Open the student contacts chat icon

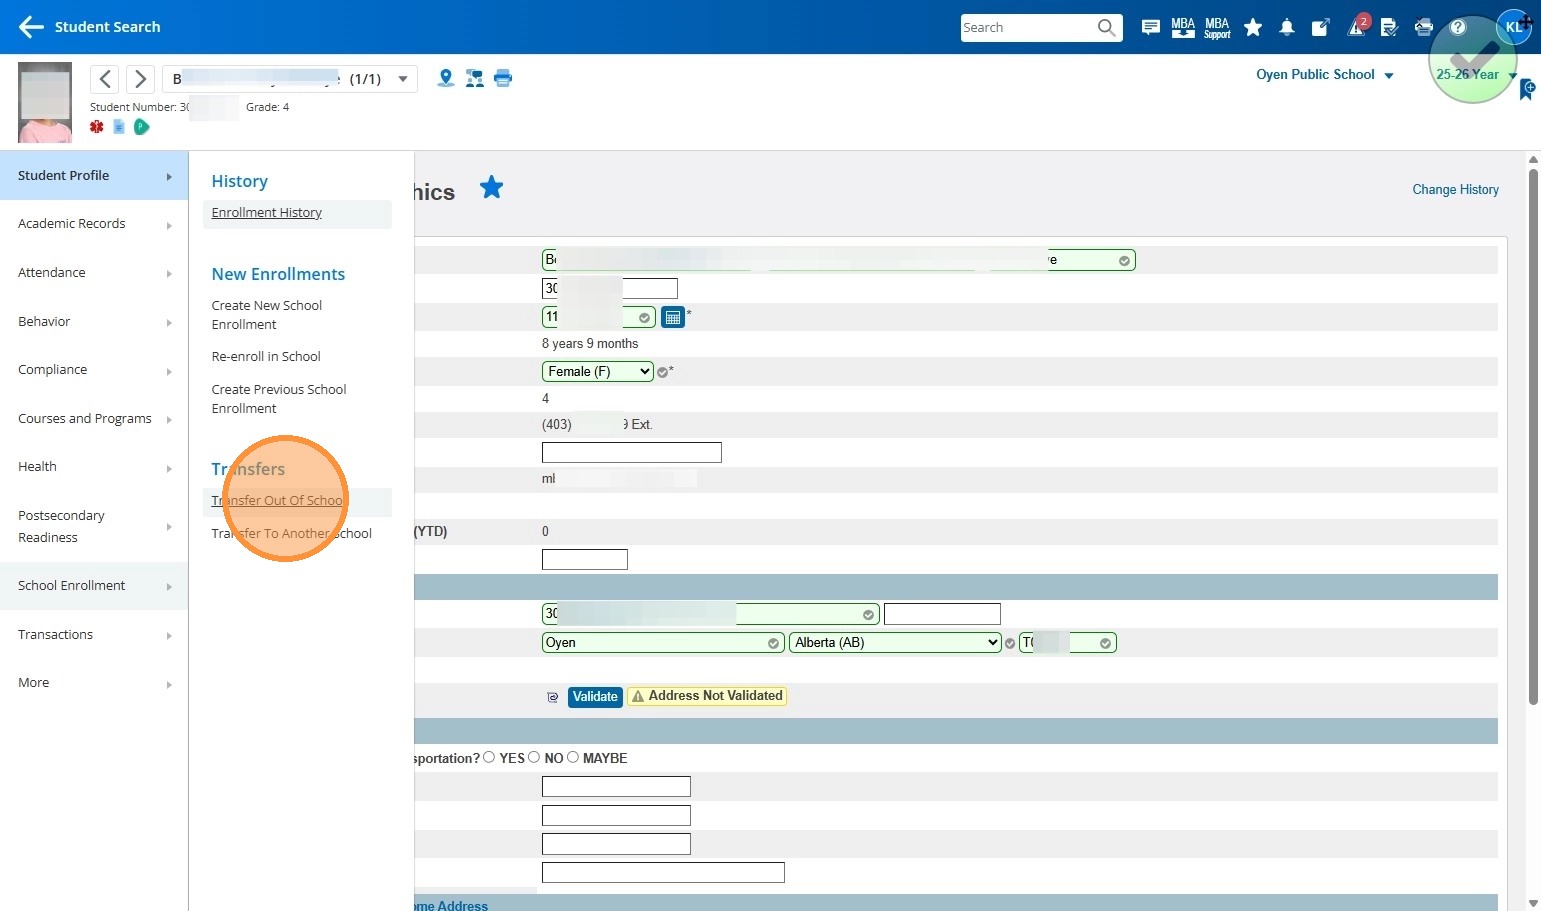(475, 78)
